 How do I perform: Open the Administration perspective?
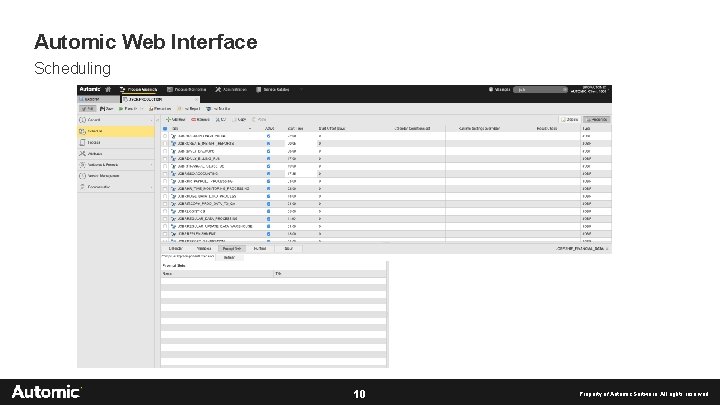[231, 90]
